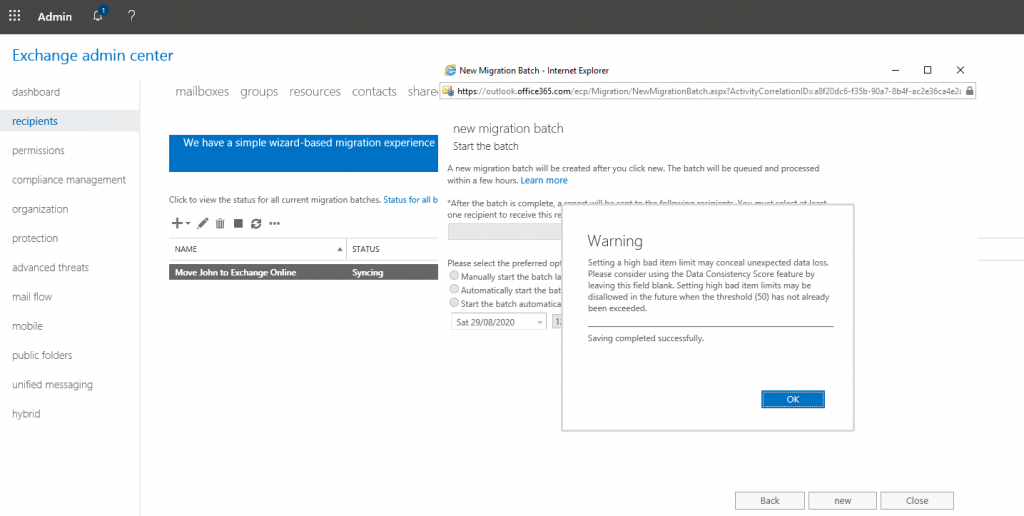Open the notifications bell icon
Viewport: 1024px width, 516px height.
tap(99, 16)
